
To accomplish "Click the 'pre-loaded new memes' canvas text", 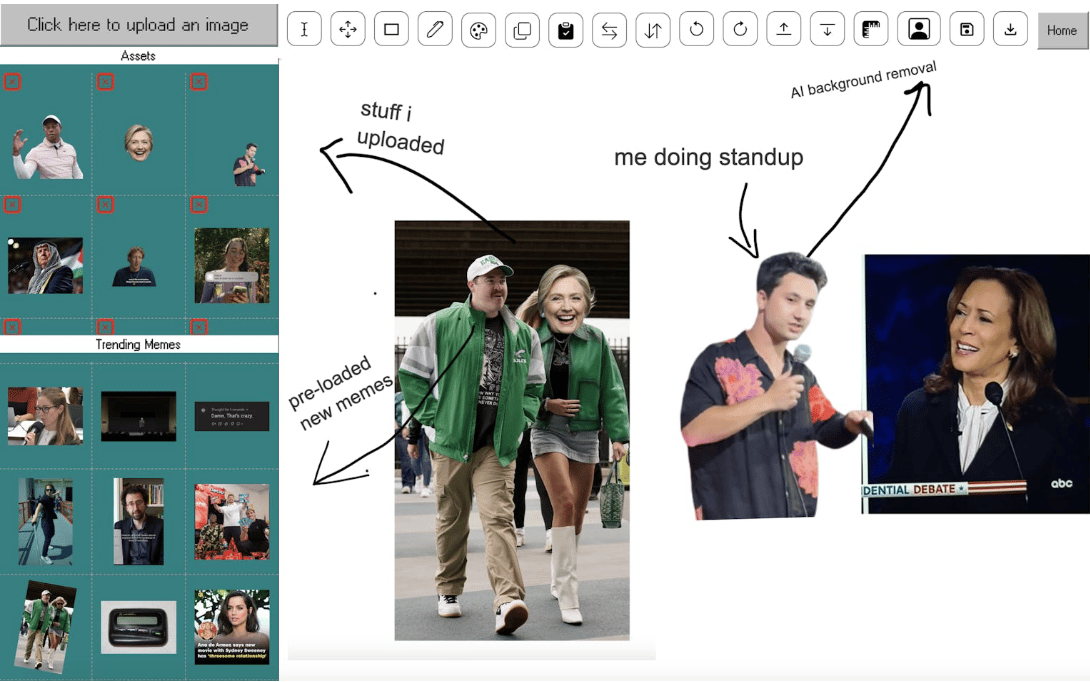I will [341, 393].
